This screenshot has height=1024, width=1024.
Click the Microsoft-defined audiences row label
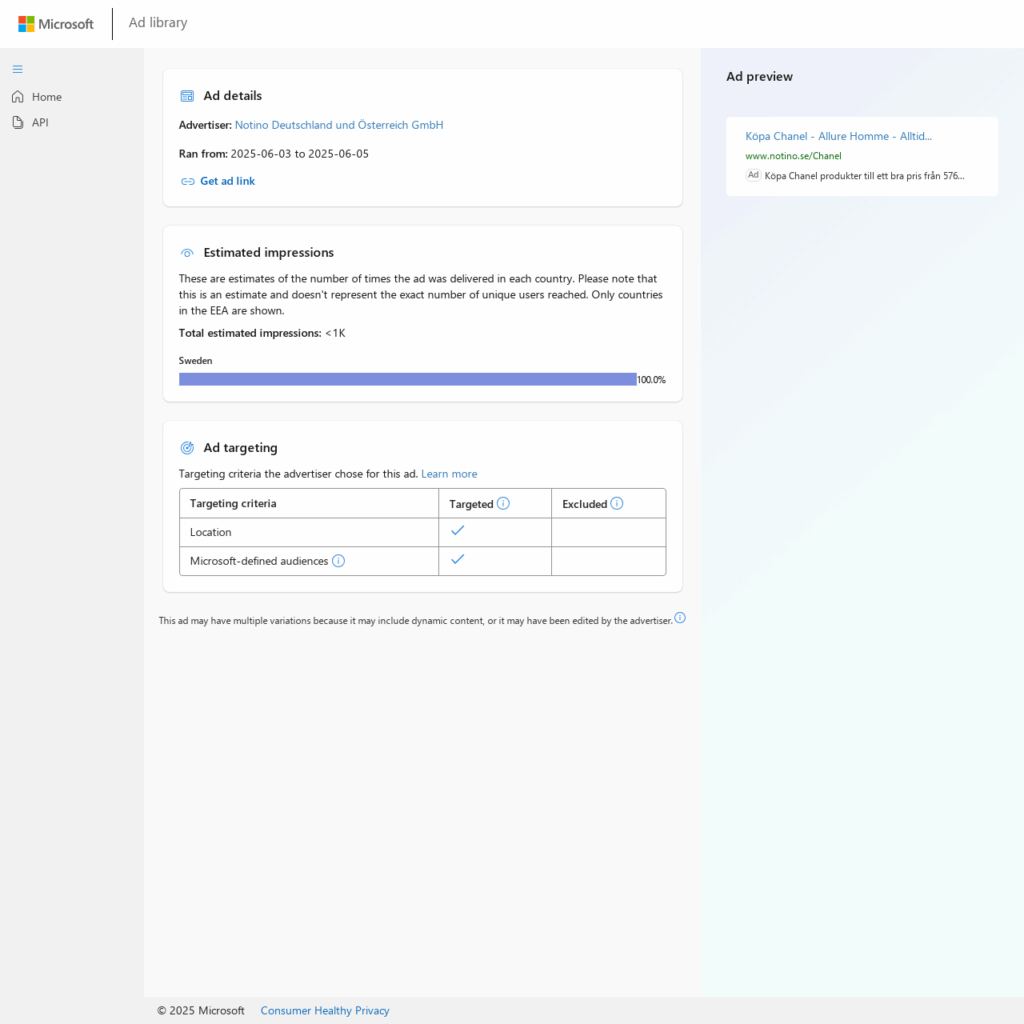tap(259, 561)
